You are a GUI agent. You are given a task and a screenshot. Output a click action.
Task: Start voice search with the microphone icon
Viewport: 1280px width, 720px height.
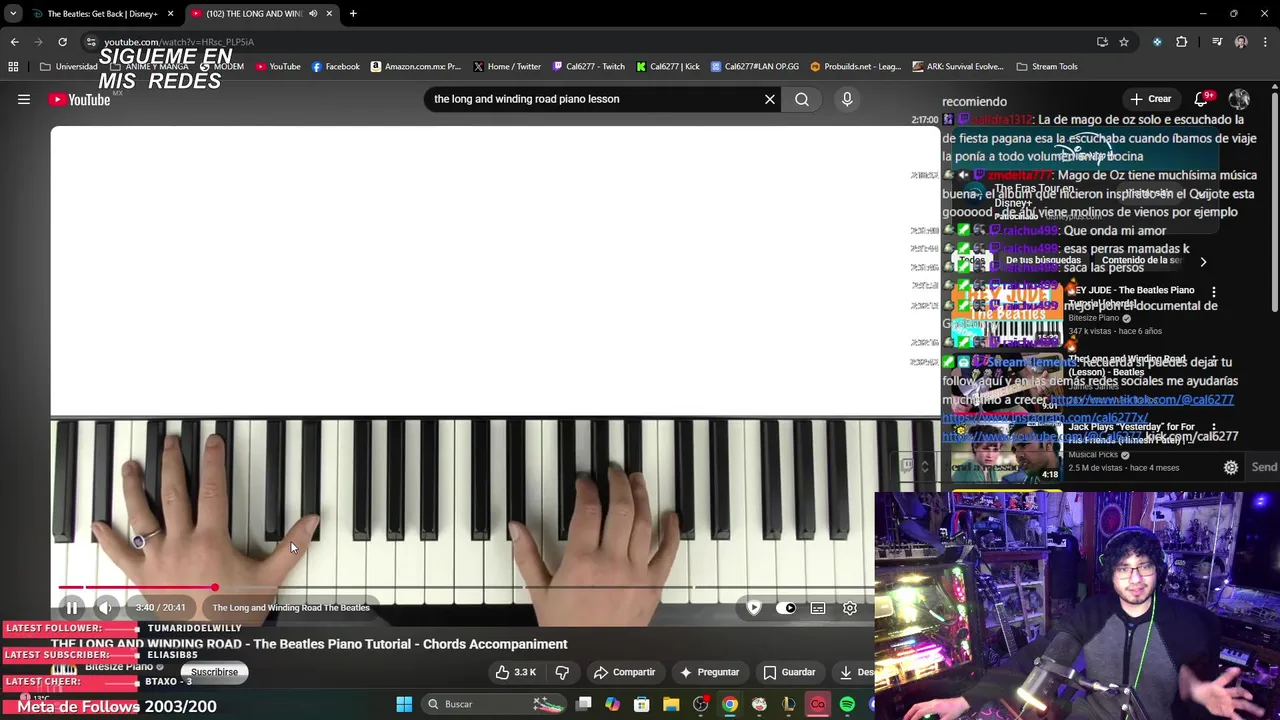coord(847,99)
